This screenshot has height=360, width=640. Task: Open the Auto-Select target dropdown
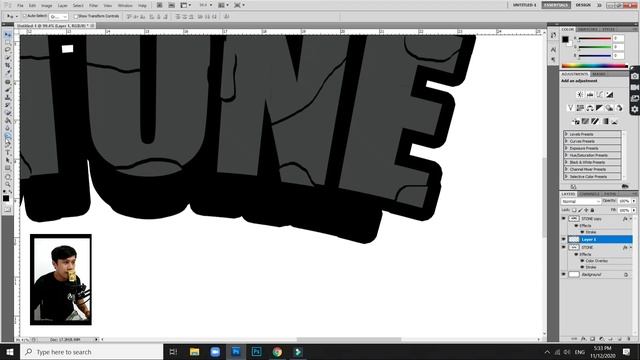[x=58, y=17]
